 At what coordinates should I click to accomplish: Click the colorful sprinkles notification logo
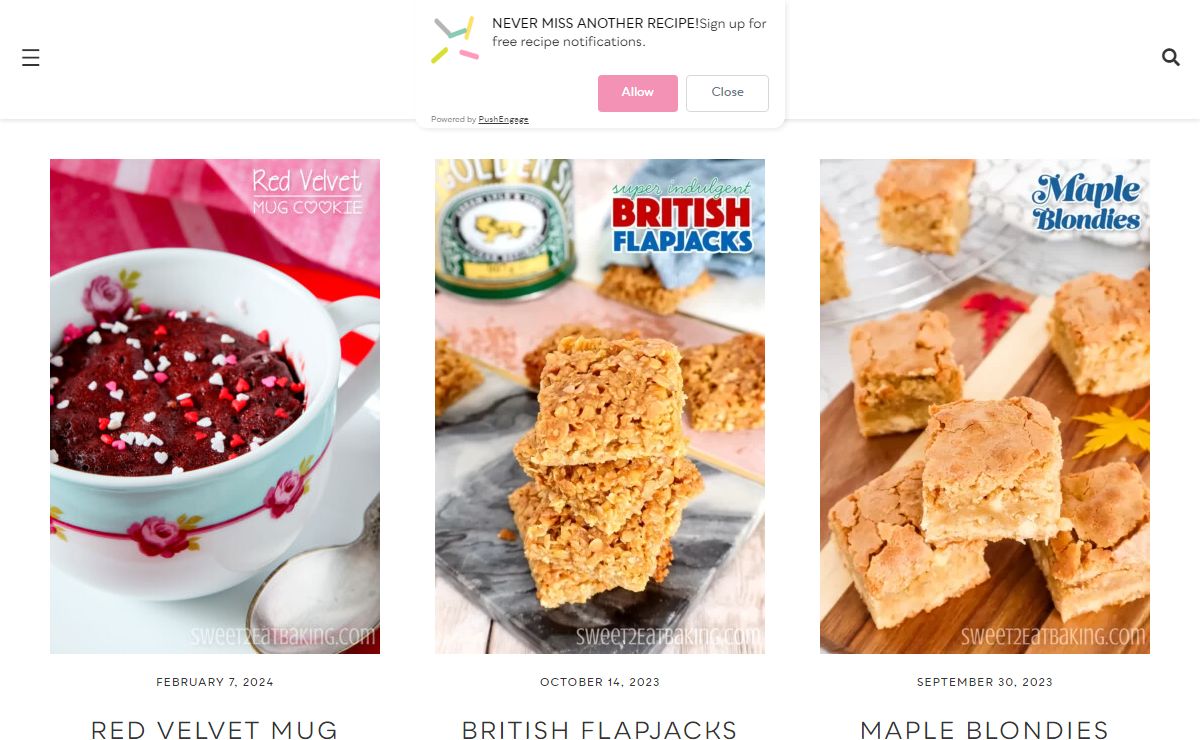(x=455, y=40)
